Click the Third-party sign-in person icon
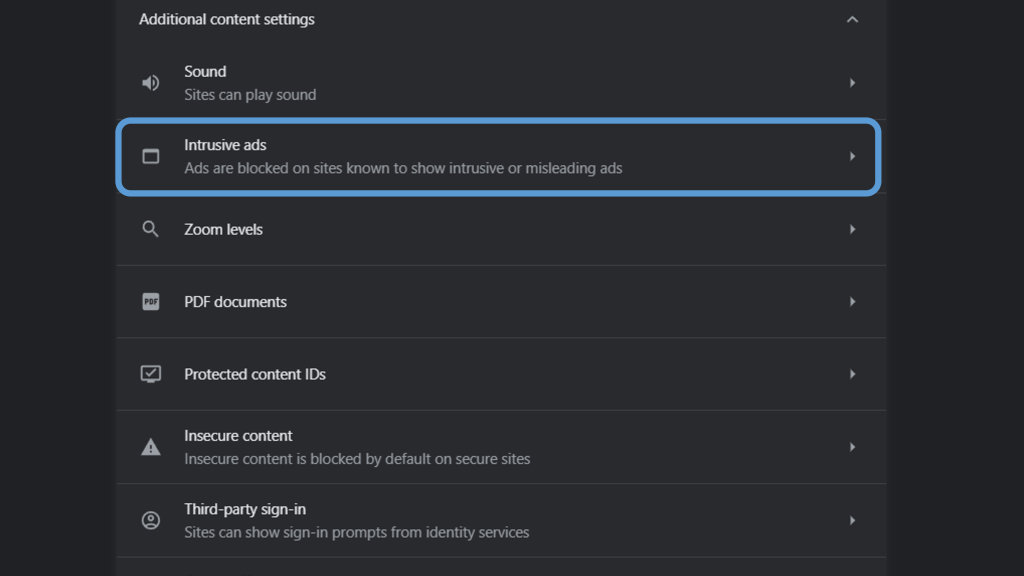This screenshot has width=1024, height=576. [151, 520]
